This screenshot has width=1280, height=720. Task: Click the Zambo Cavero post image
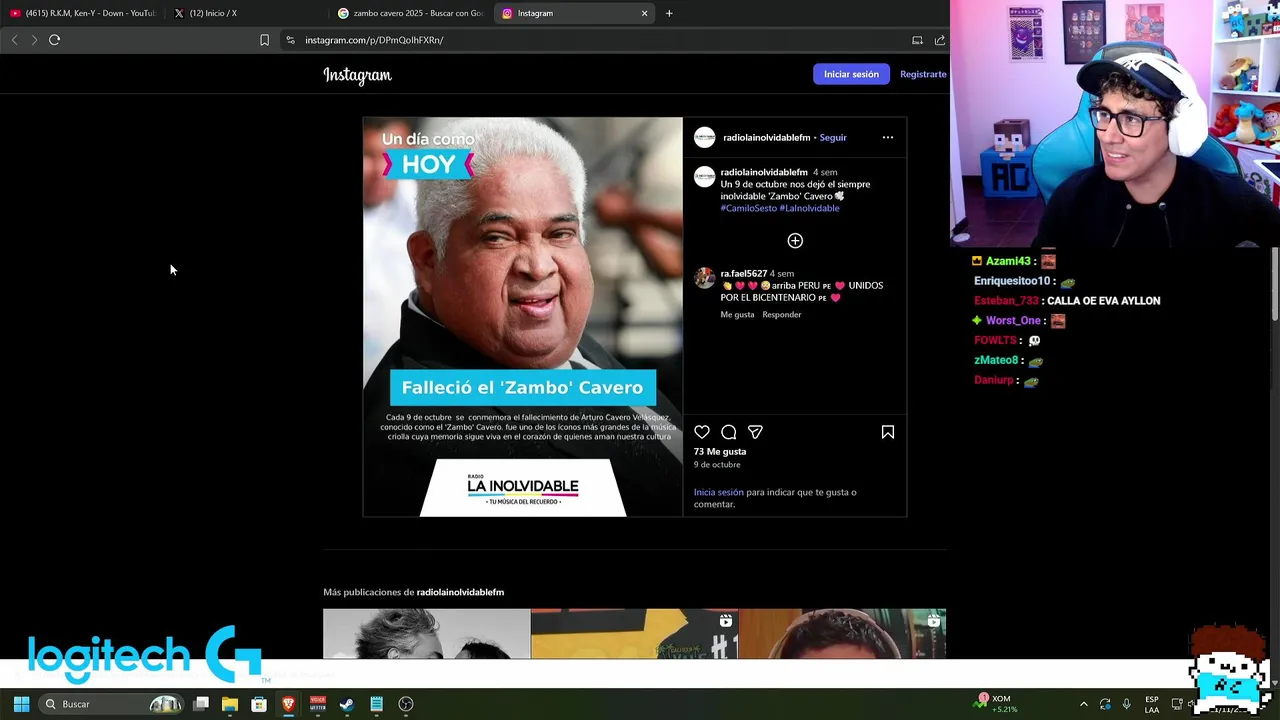pos(523,317)
